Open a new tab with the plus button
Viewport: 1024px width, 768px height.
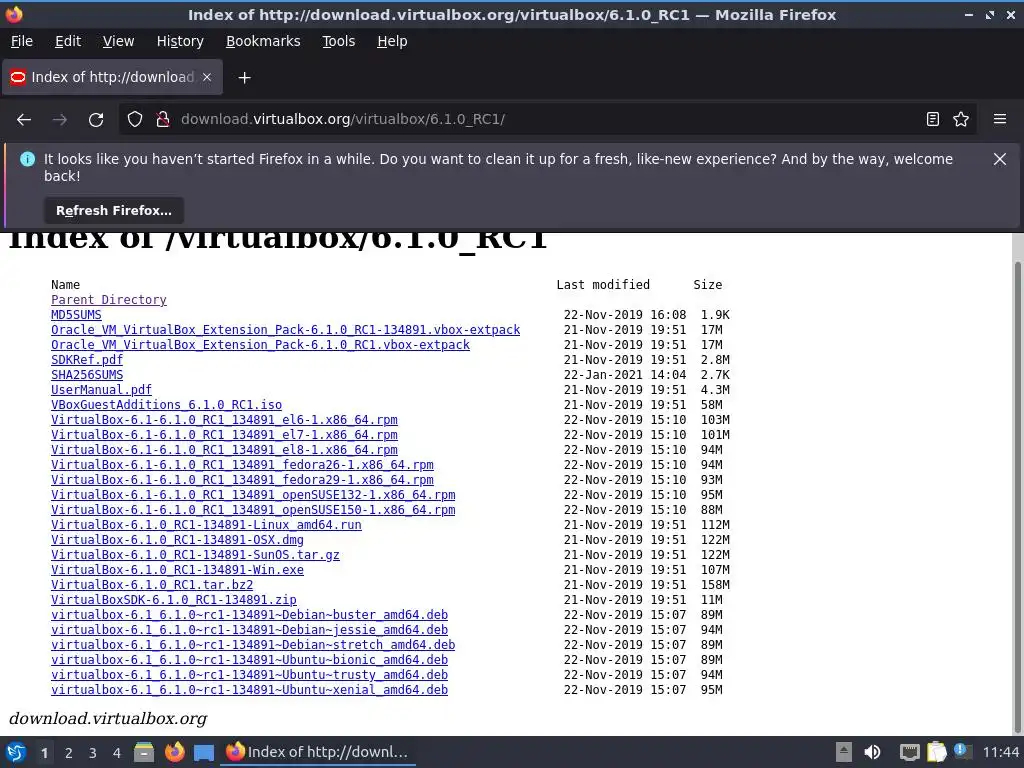[x=244, y=78]
